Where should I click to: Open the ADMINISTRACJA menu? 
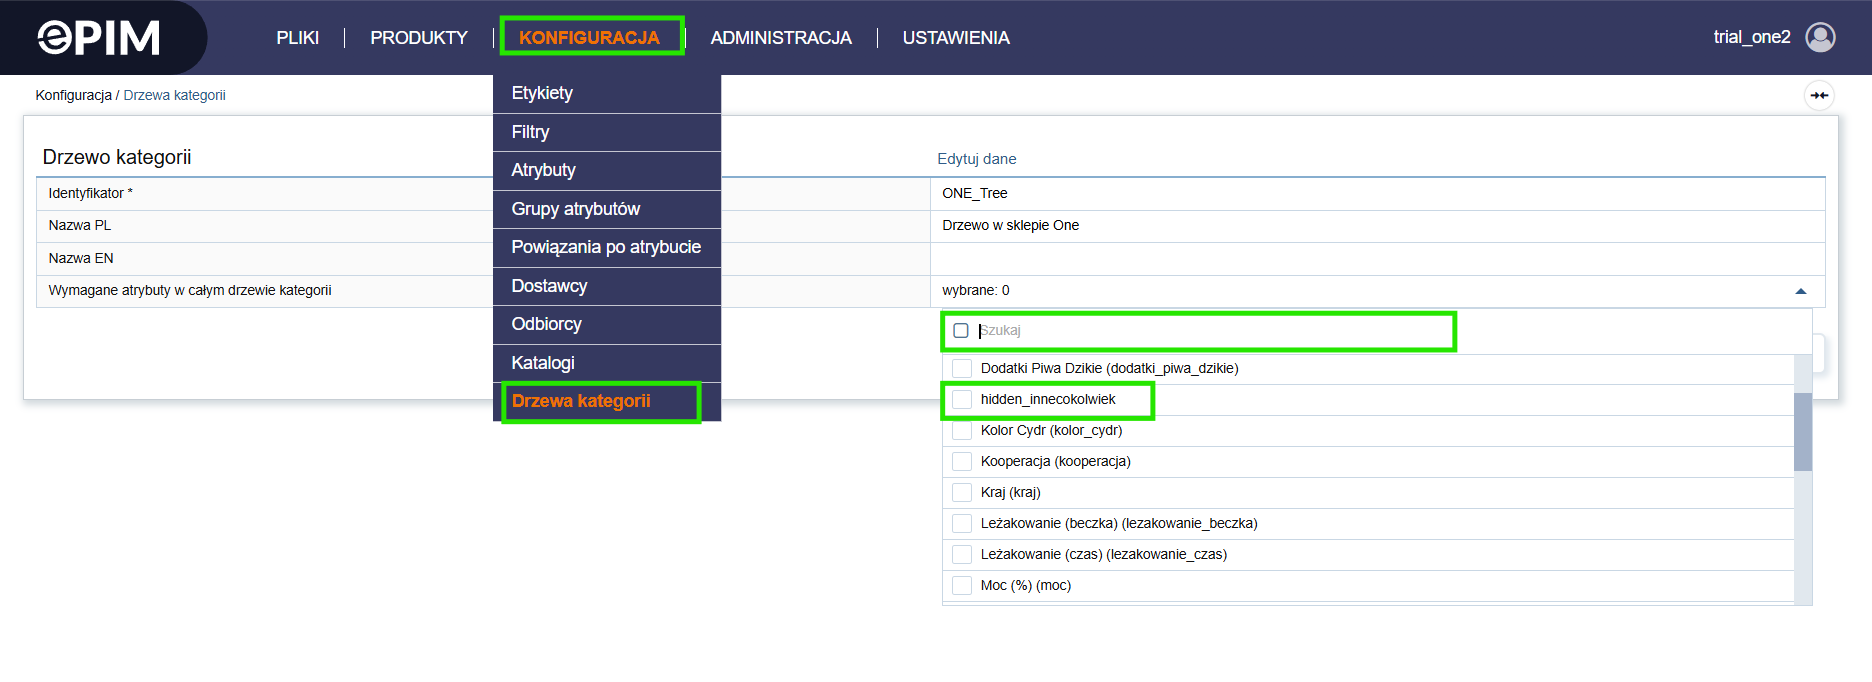(x=781, y=38)
